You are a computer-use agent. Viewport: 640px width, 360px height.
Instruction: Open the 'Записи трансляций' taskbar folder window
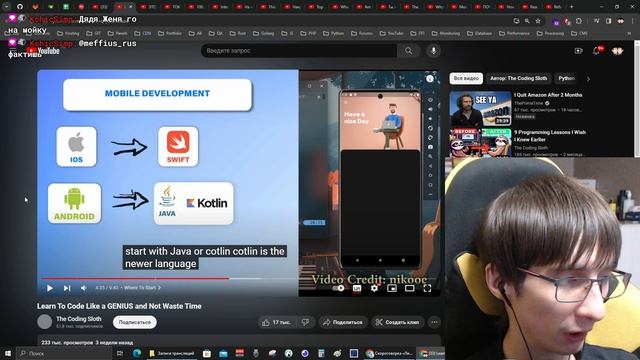click(171, 353)
